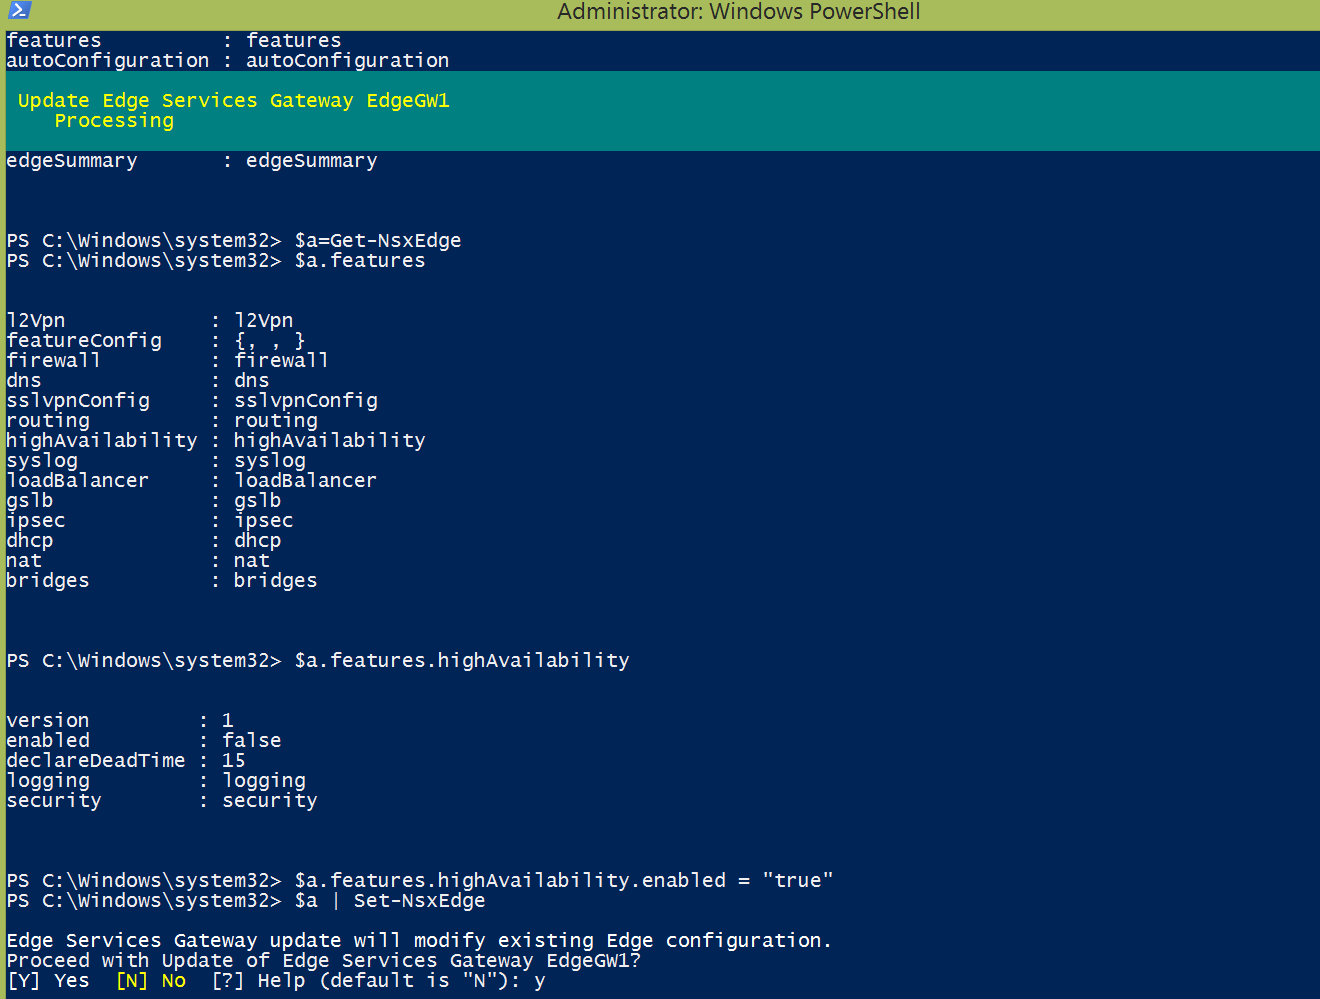This screenshot has height=999, width=1320.
Task: Click the firewall property name
Action: [53, 361]
